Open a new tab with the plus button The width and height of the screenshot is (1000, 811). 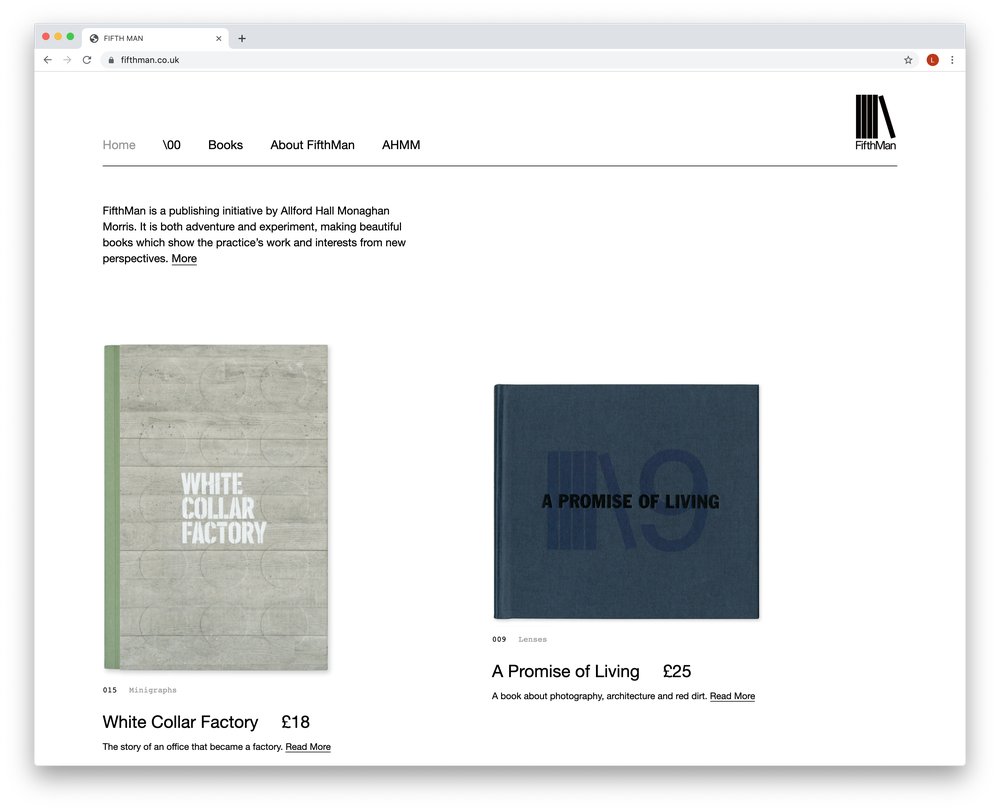click(242, 38)
